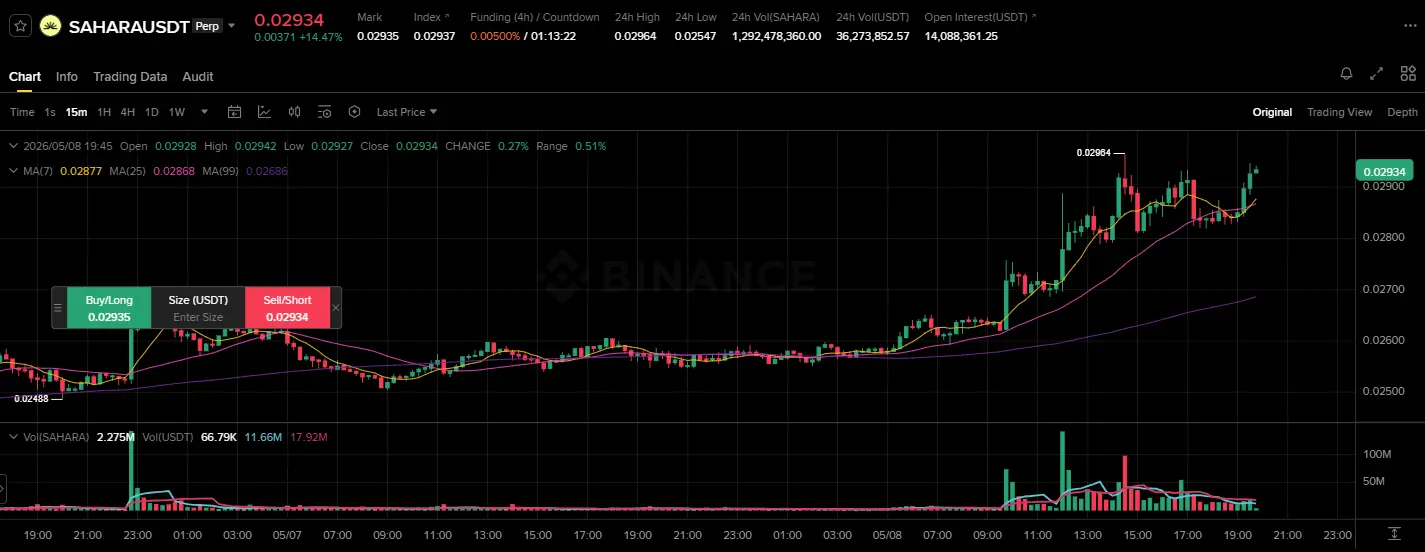
Task: Select the 4H interval
Action: (x=128, y=112)
